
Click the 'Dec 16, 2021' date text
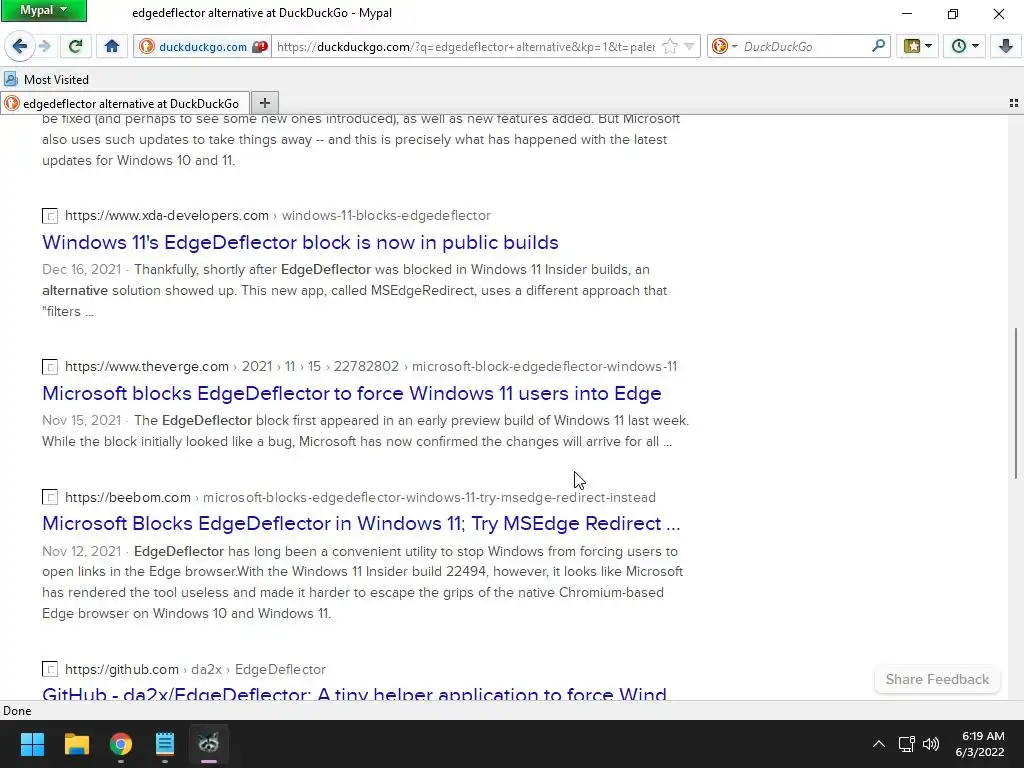[x=82, y=270]
